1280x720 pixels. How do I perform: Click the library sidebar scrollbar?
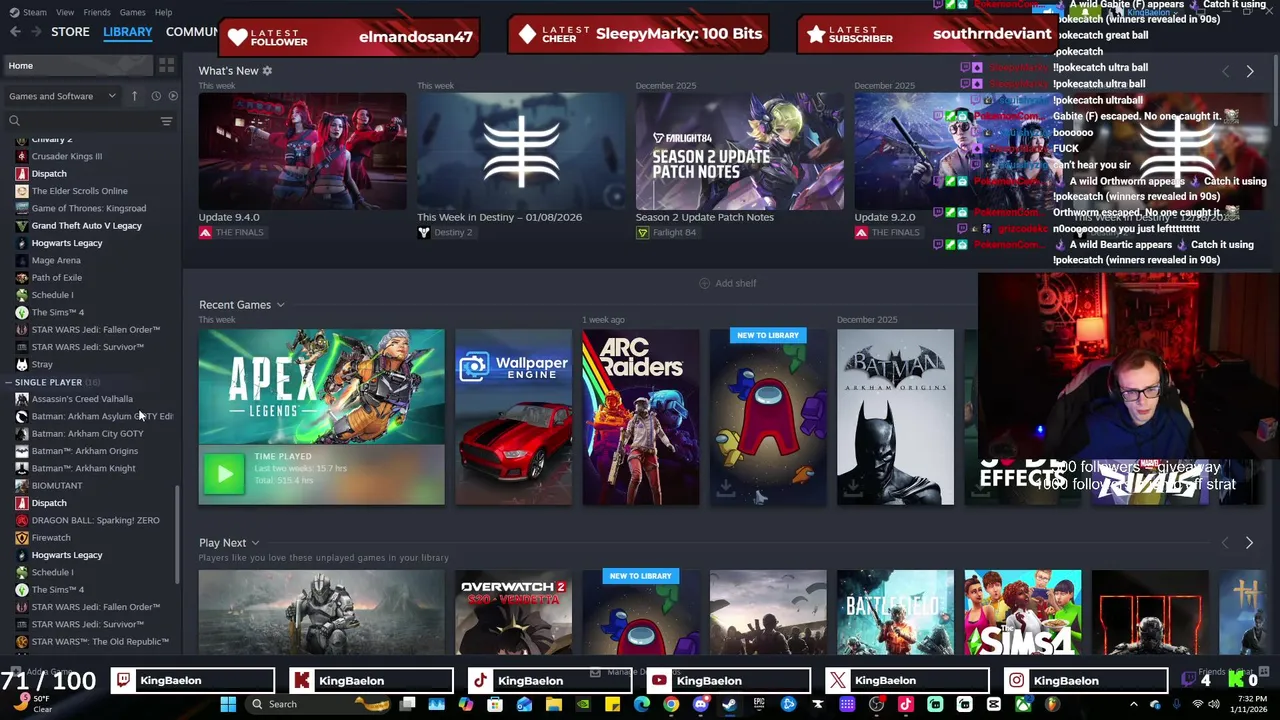click(x=179, y=535)
